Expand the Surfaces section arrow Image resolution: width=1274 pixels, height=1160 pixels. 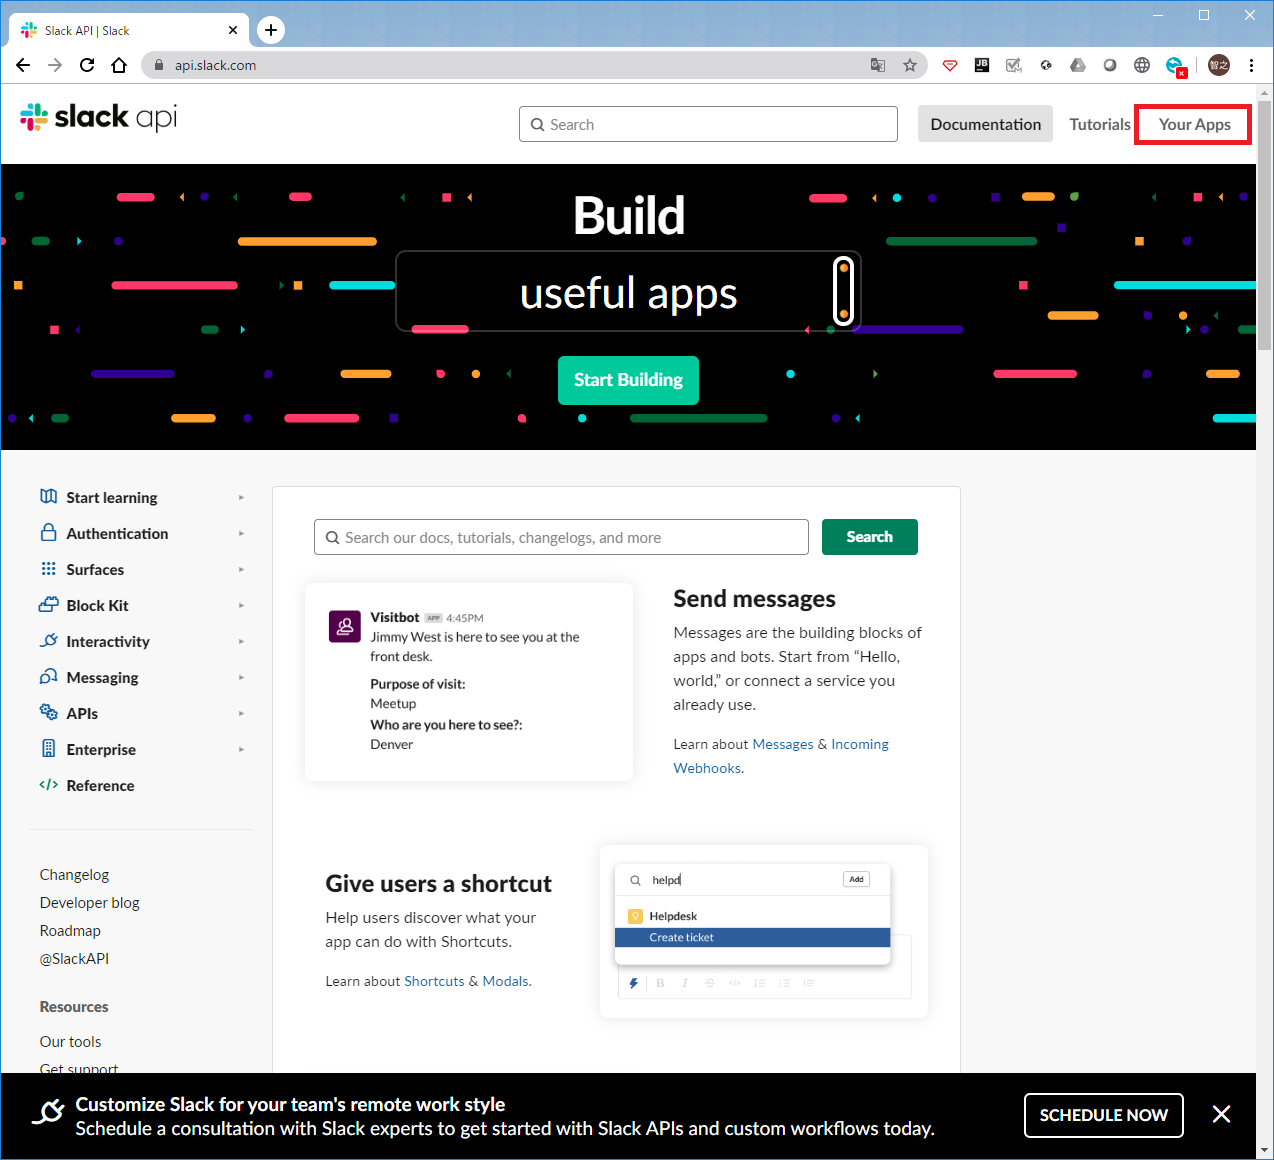tap(241, 569)
